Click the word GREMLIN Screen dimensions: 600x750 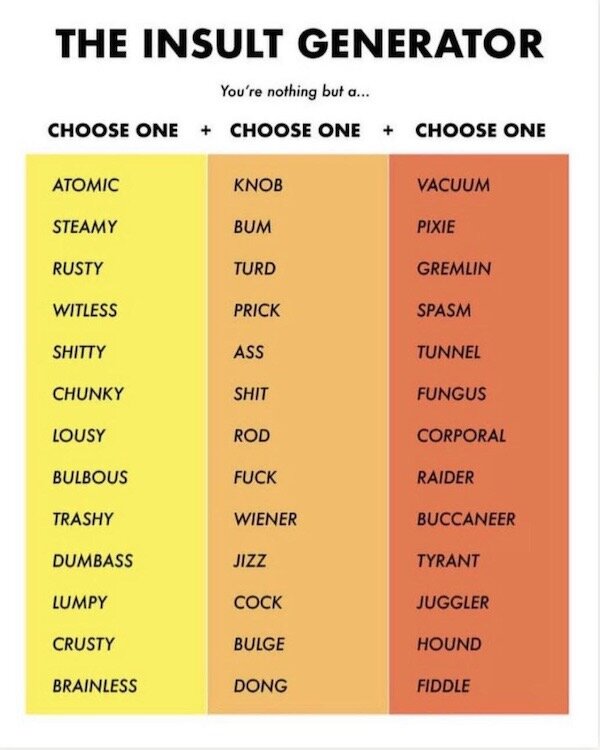click(x=454, y=269)
